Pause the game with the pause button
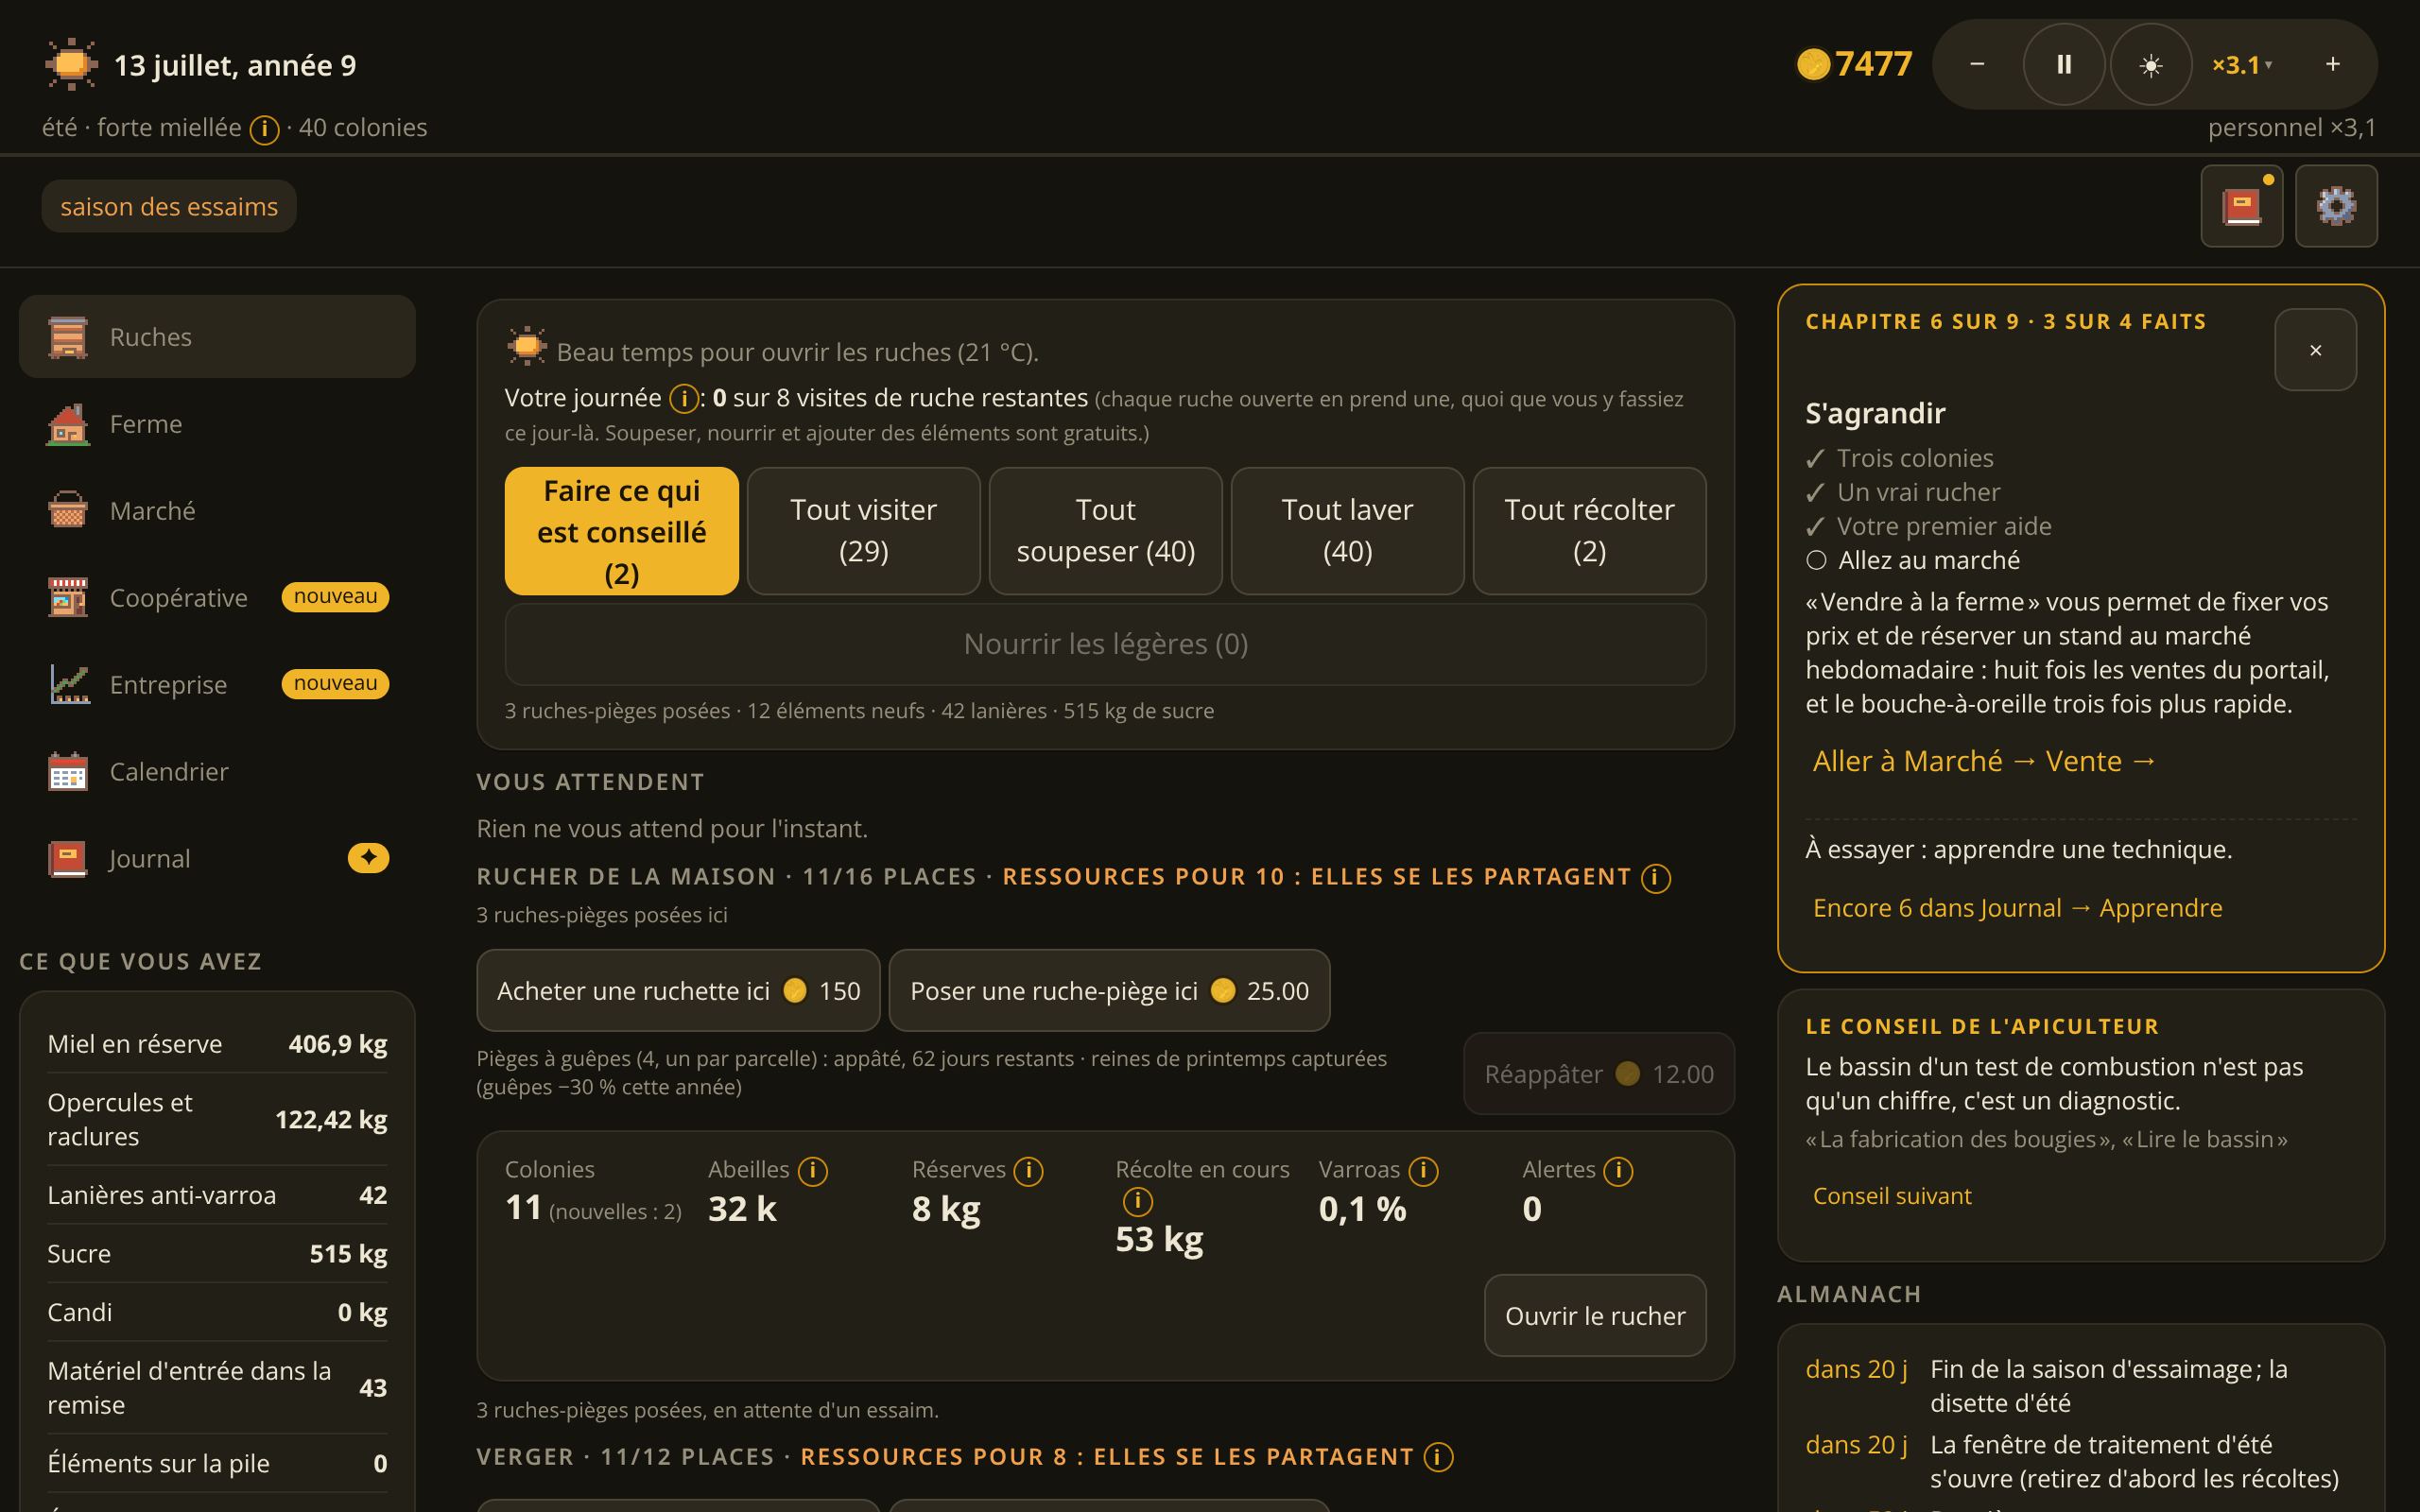 click(x=2064, y=65)
